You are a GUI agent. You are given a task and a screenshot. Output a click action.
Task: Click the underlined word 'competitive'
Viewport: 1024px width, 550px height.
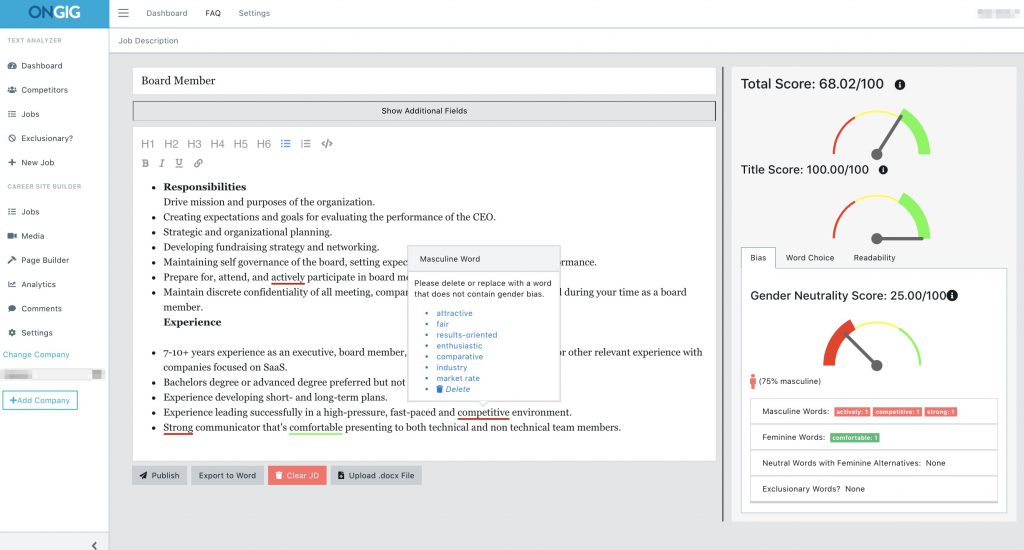coord(483,413)
